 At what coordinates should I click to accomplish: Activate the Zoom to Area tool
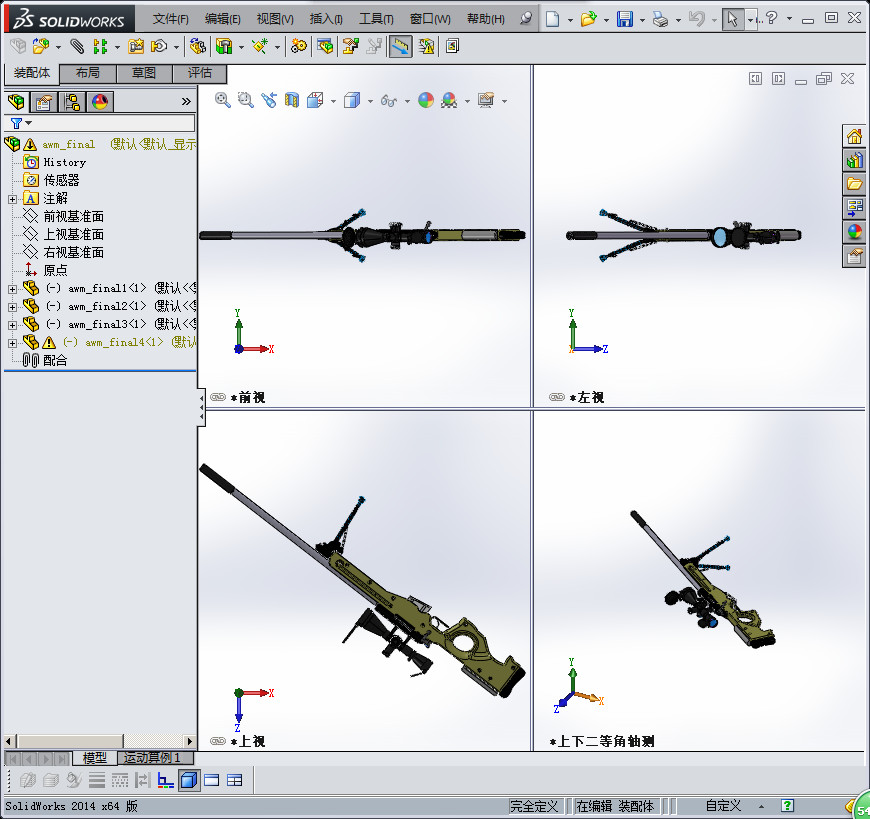click(x=244, y=100)
